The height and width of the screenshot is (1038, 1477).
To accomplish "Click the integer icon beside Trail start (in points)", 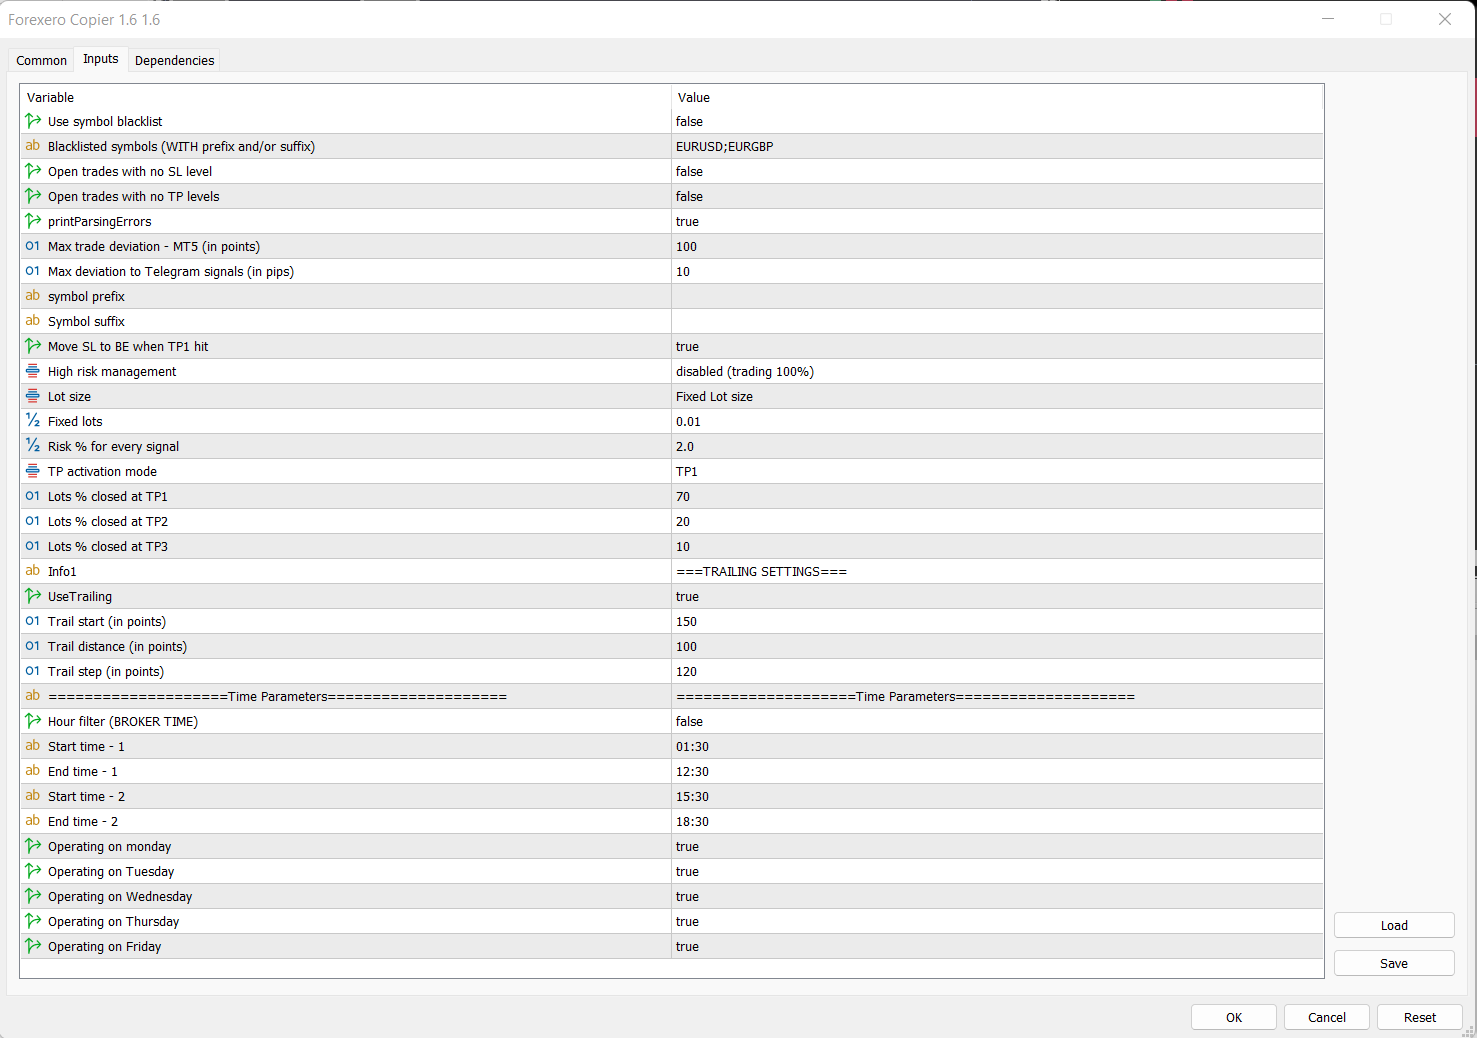I will [x=33, y=621].
